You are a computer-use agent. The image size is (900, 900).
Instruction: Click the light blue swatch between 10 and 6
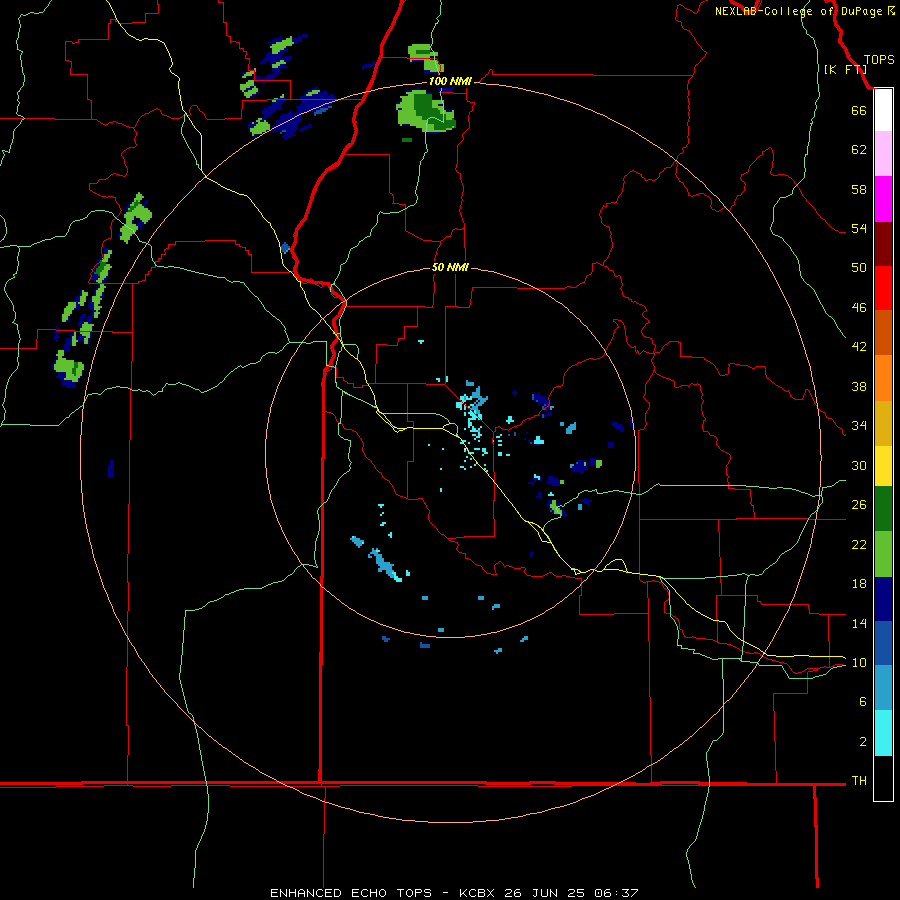pyautogui.click(x=883, y=688)
